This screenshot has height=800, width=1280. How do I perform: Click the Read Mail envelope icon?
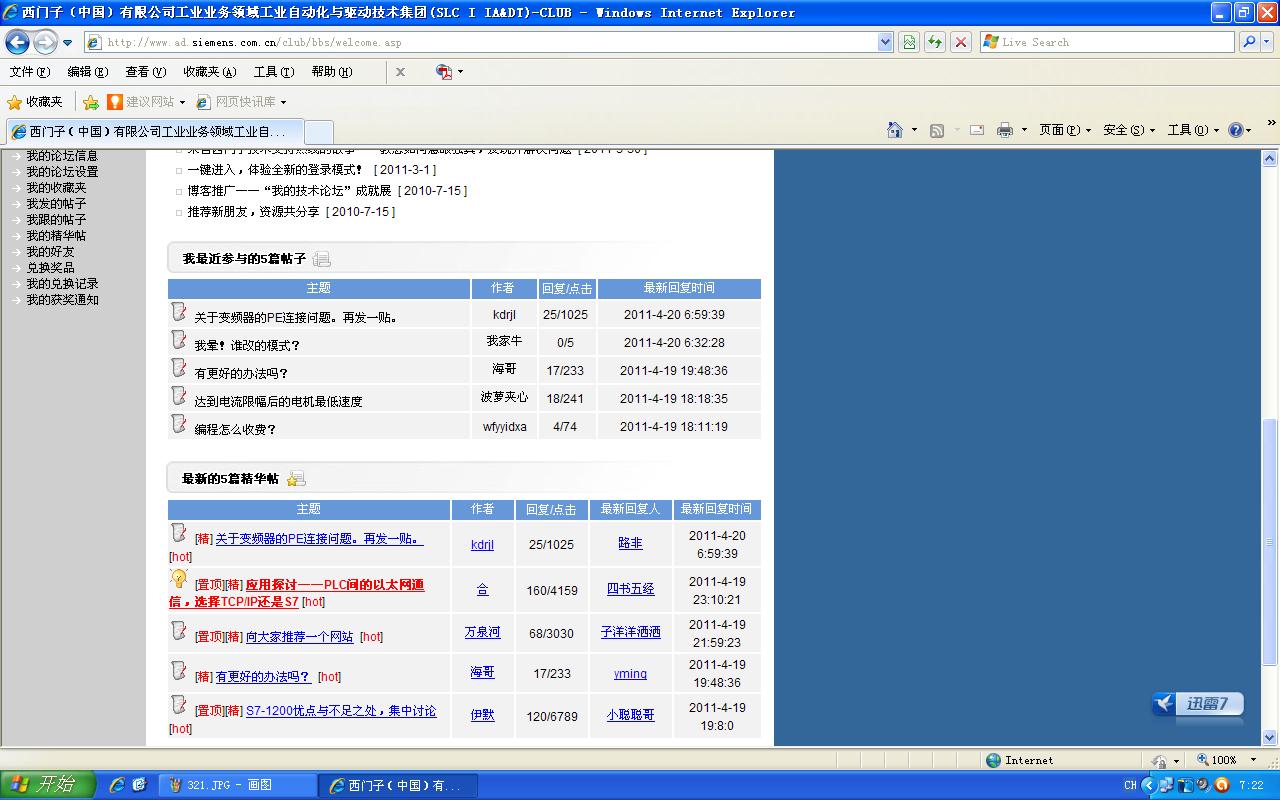click(x=977, y=130)
